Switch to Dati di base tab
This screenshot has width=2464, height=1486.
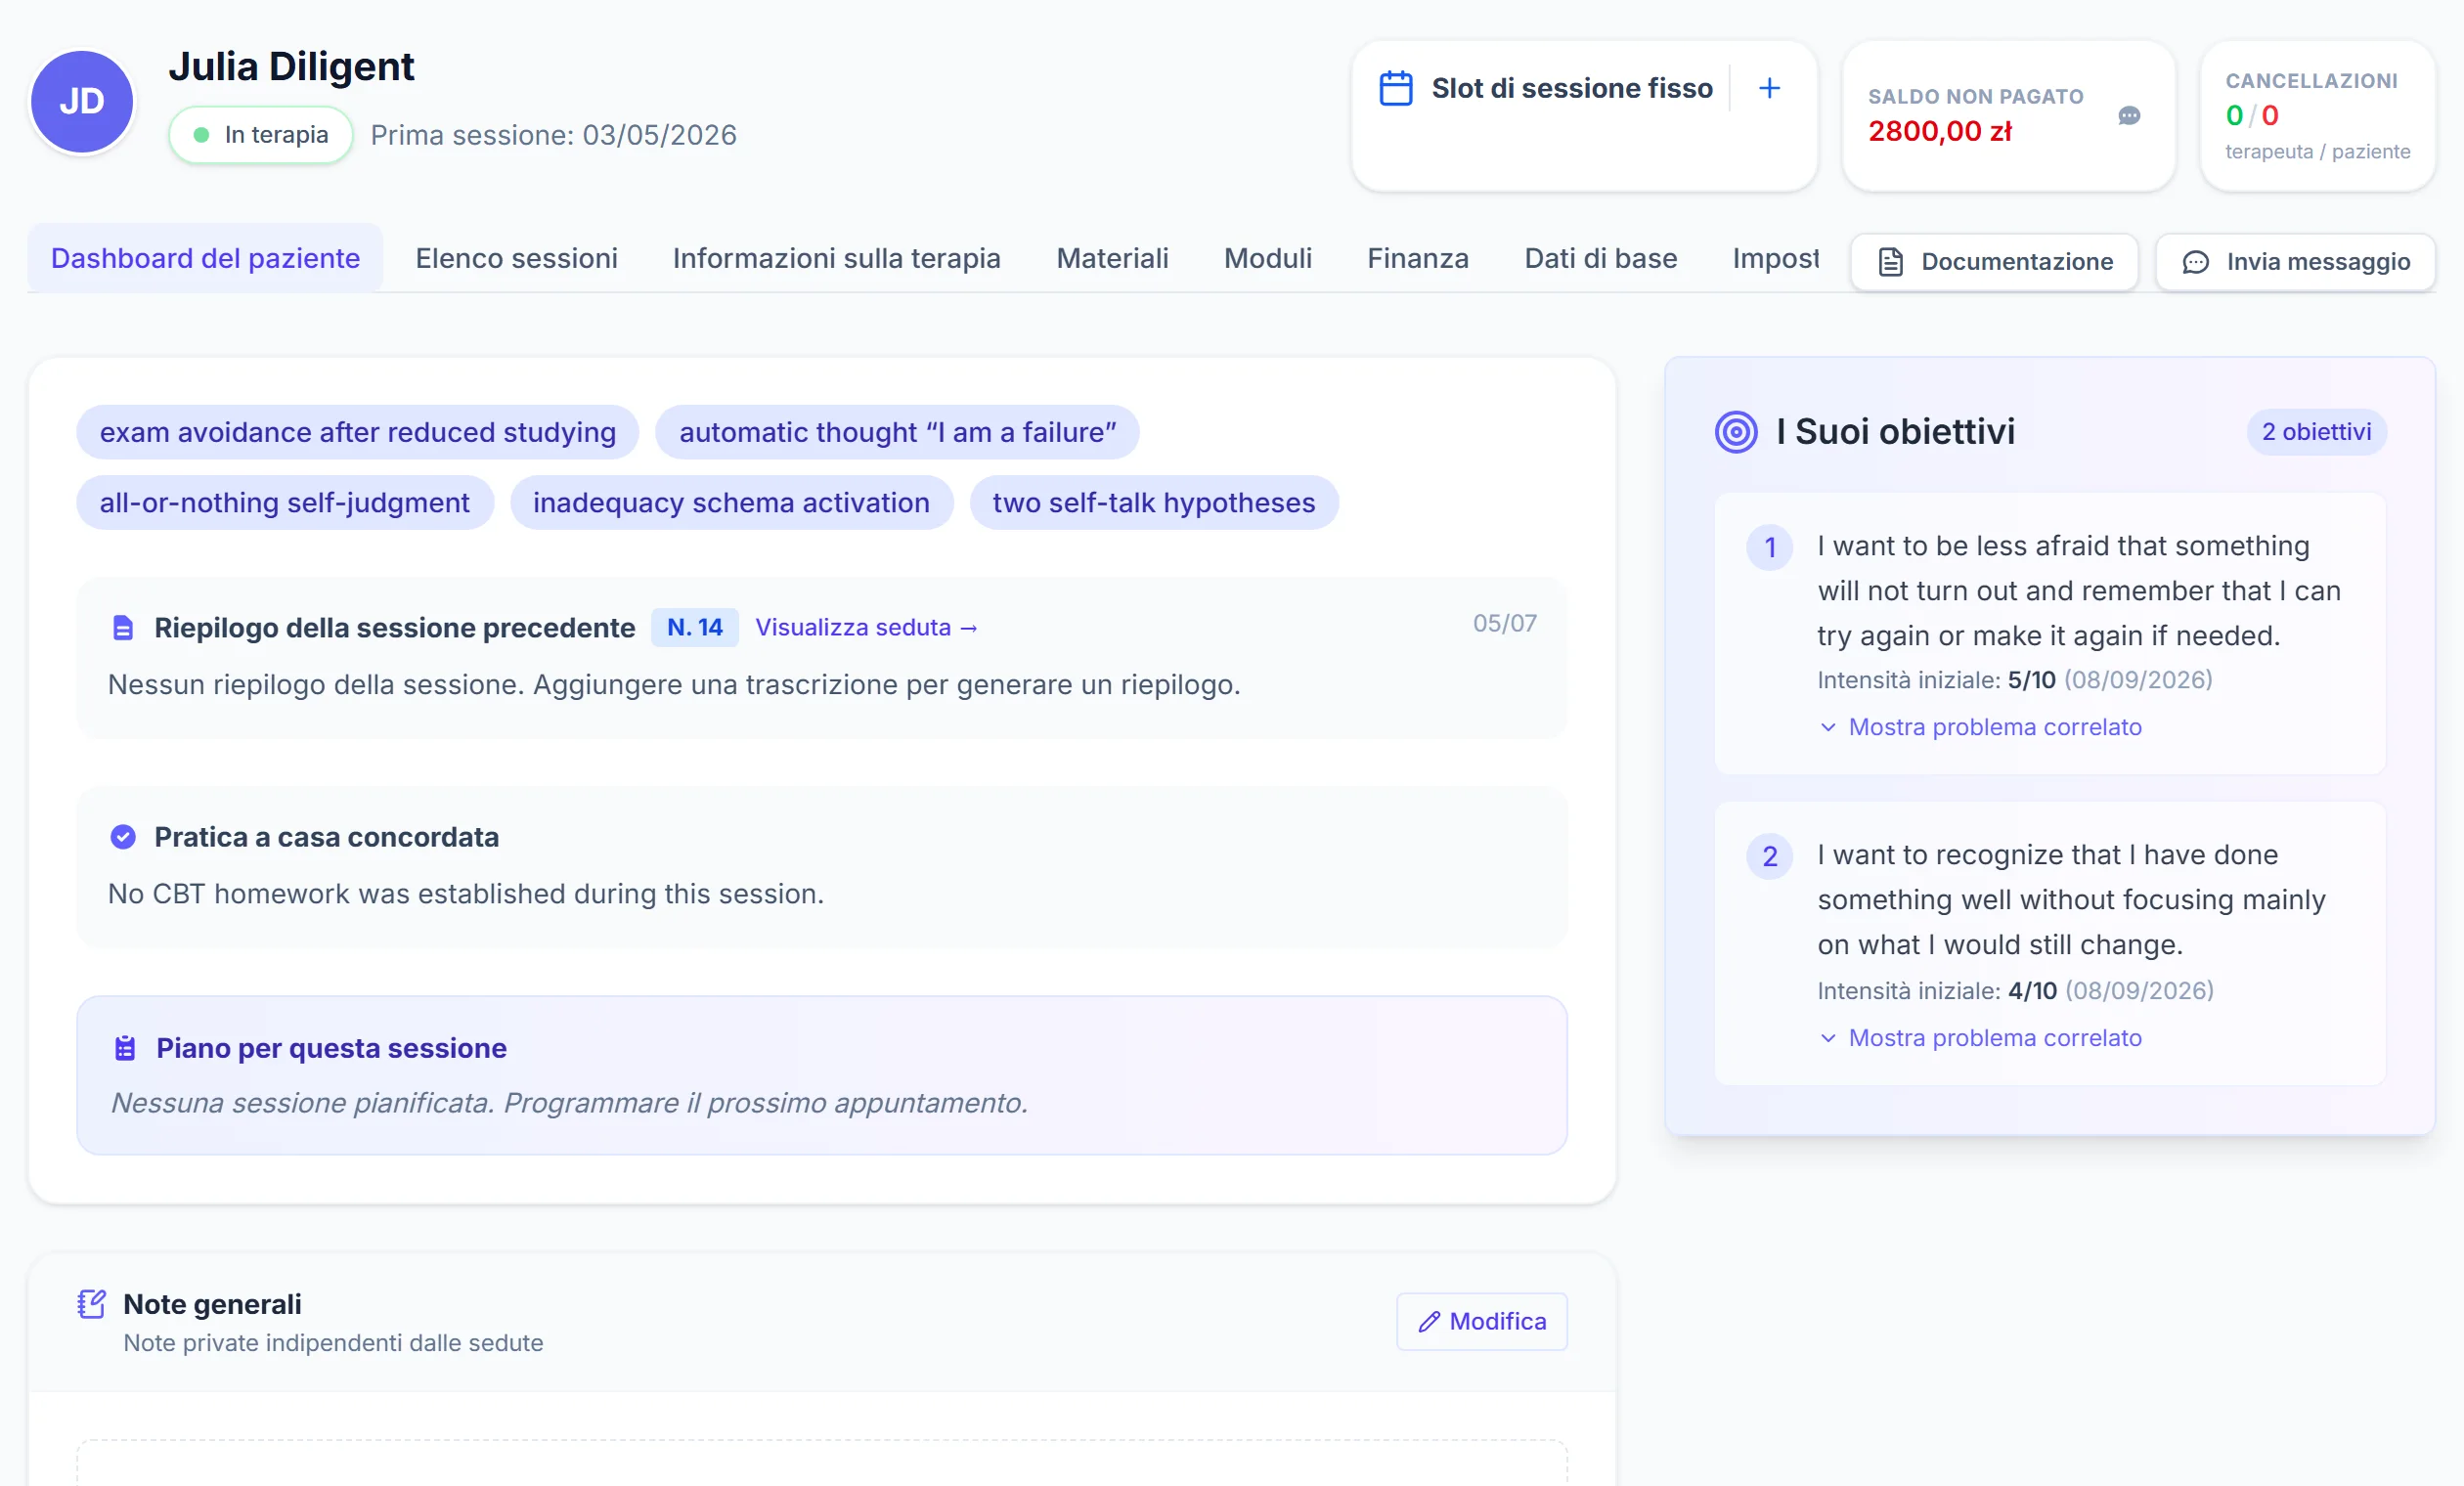pyautogui.click(x=1600, y=258)
